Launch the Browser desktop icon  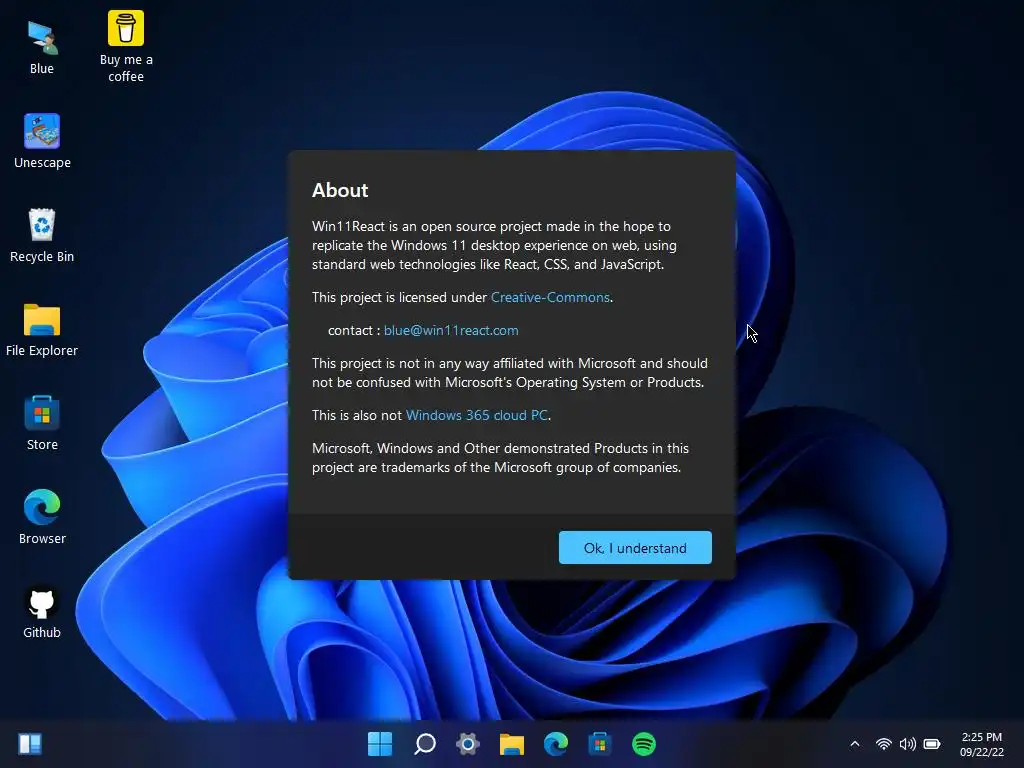pos(42,517)
